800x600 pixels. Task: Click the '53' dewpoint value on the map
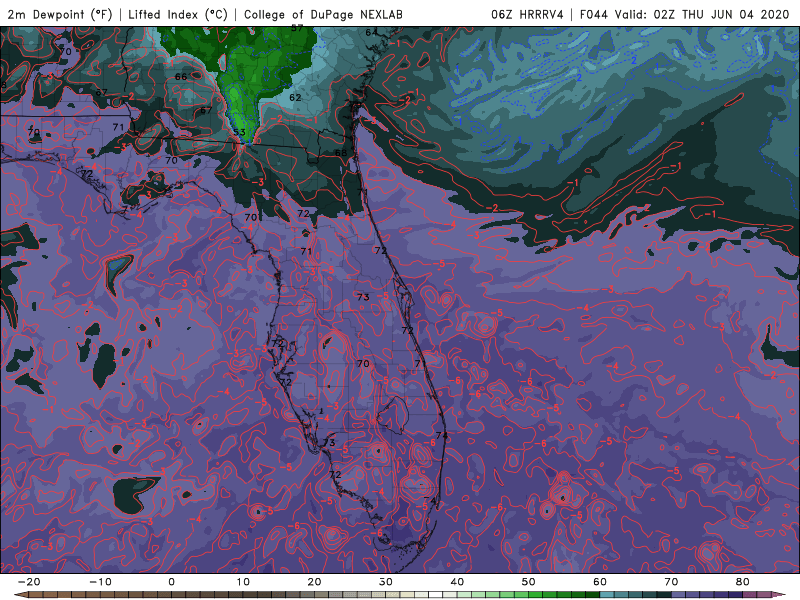pyautogui.click(x=239, y=132)
